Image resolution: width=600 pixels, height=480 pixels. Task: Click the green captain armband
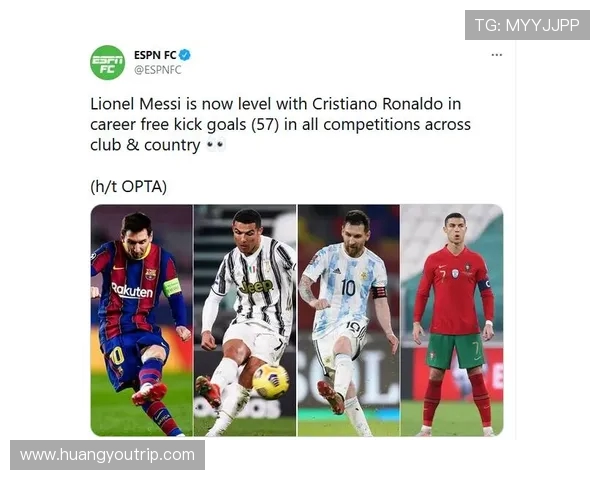(171, 287)
